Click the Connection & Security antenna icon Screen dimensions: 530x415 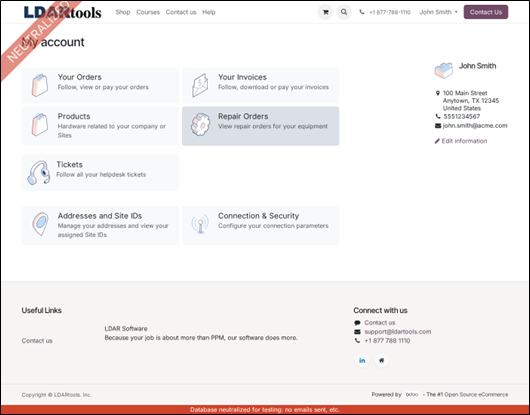point(200,224)
